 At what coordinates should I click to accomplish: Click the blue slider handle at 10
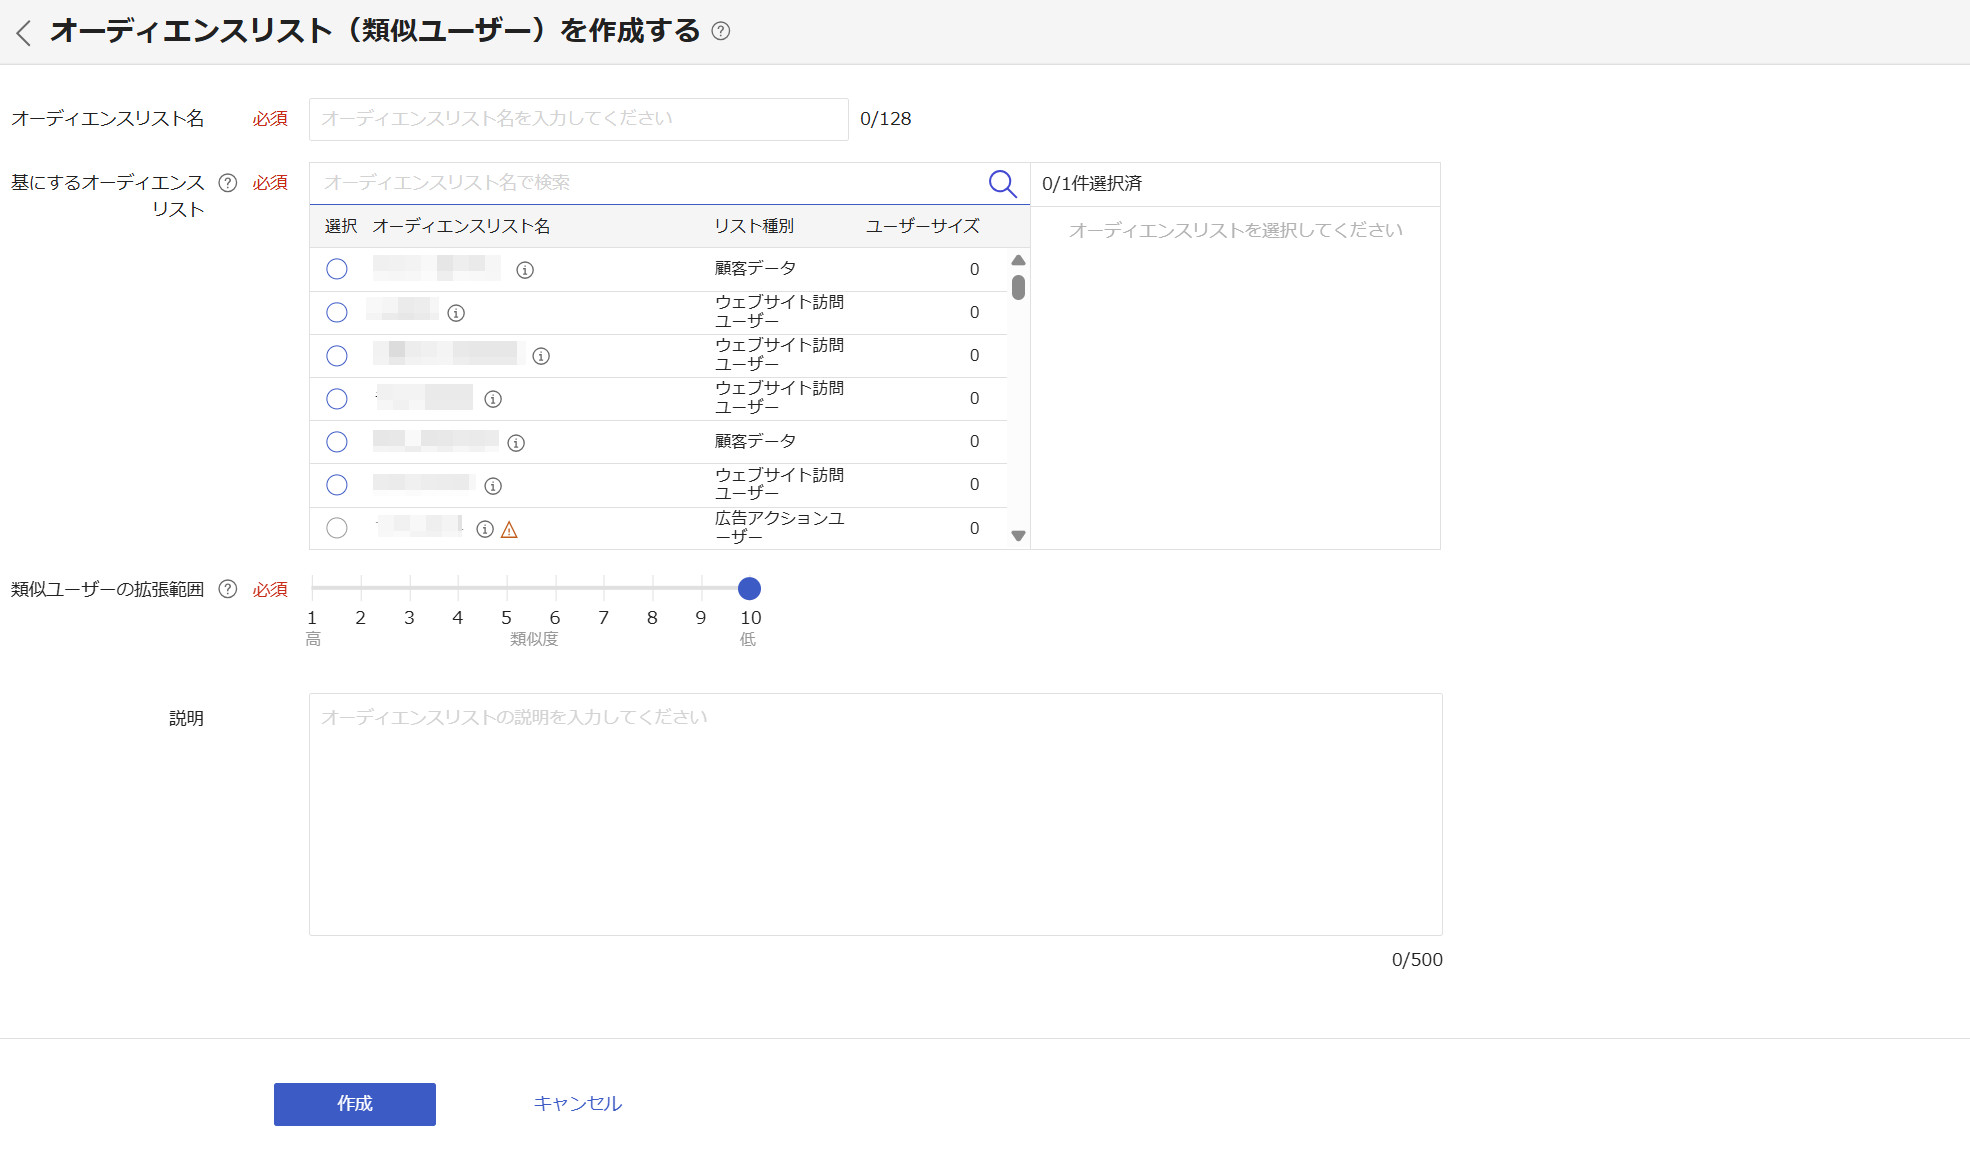749,589
